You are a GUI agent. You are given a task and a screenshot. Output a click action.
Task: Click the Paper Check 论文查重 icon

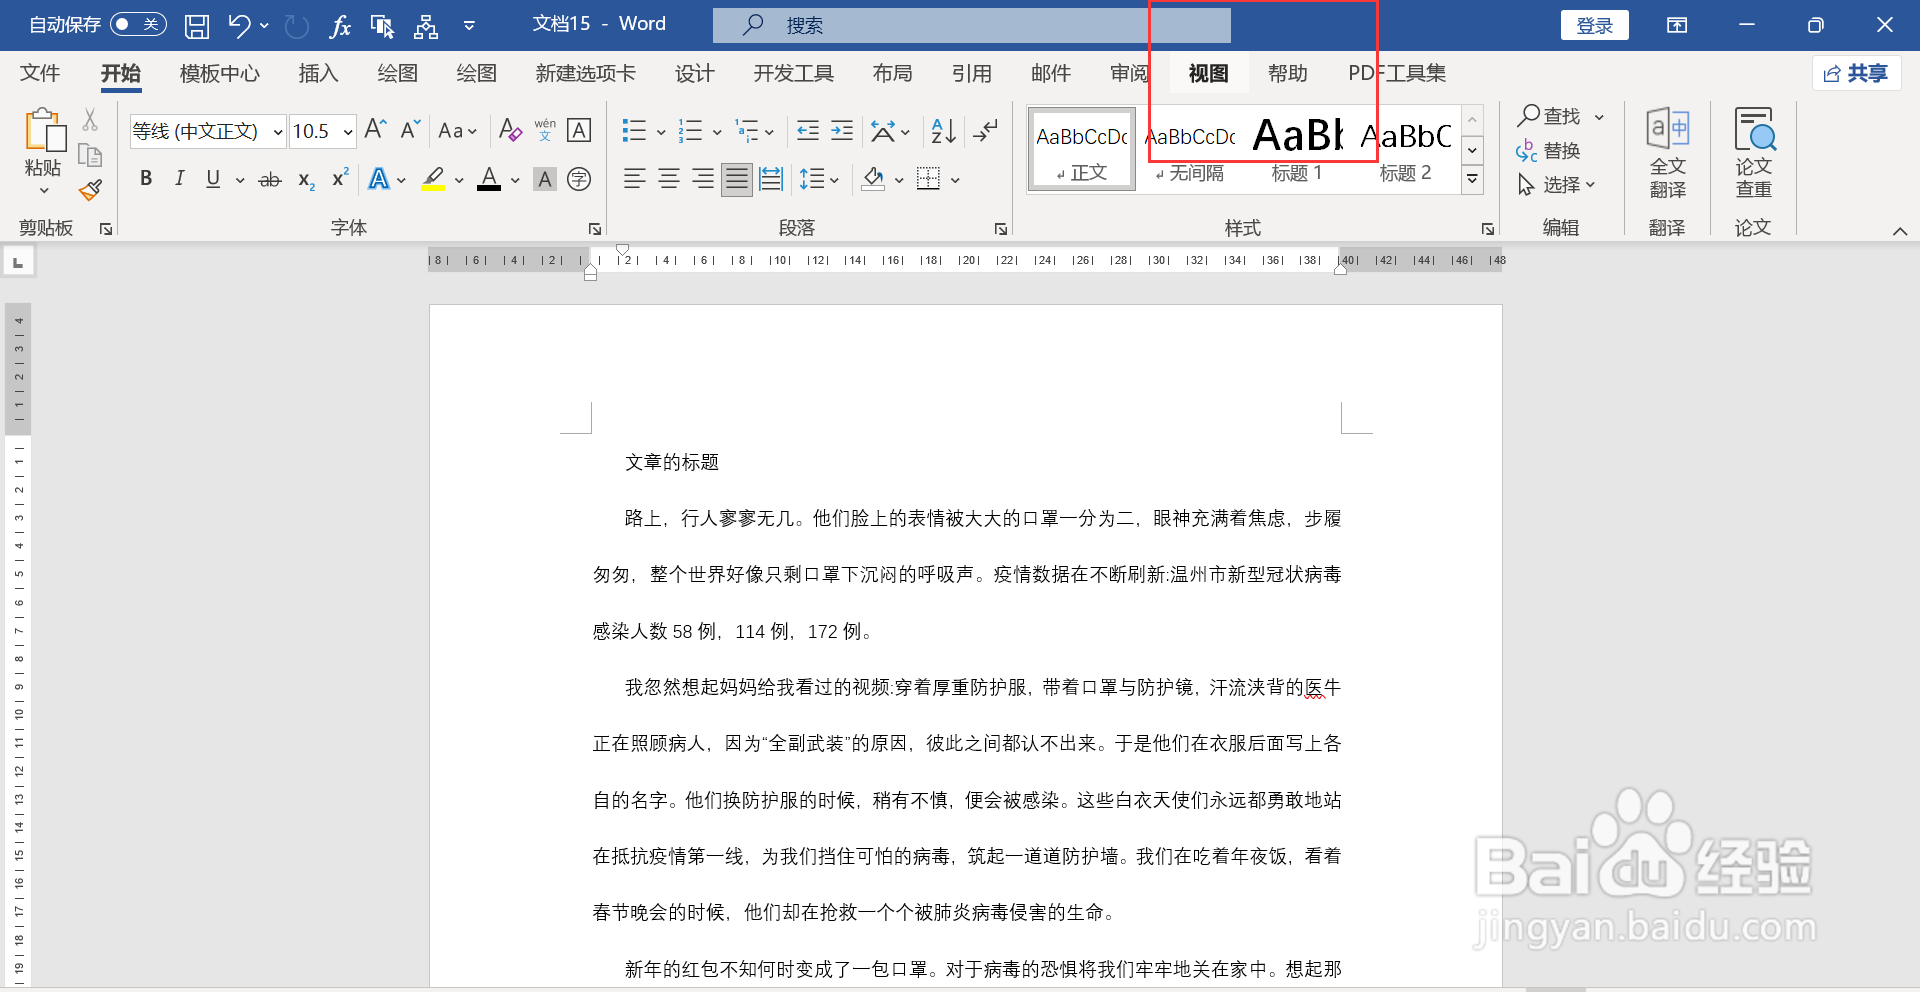tap(1753, 153)
